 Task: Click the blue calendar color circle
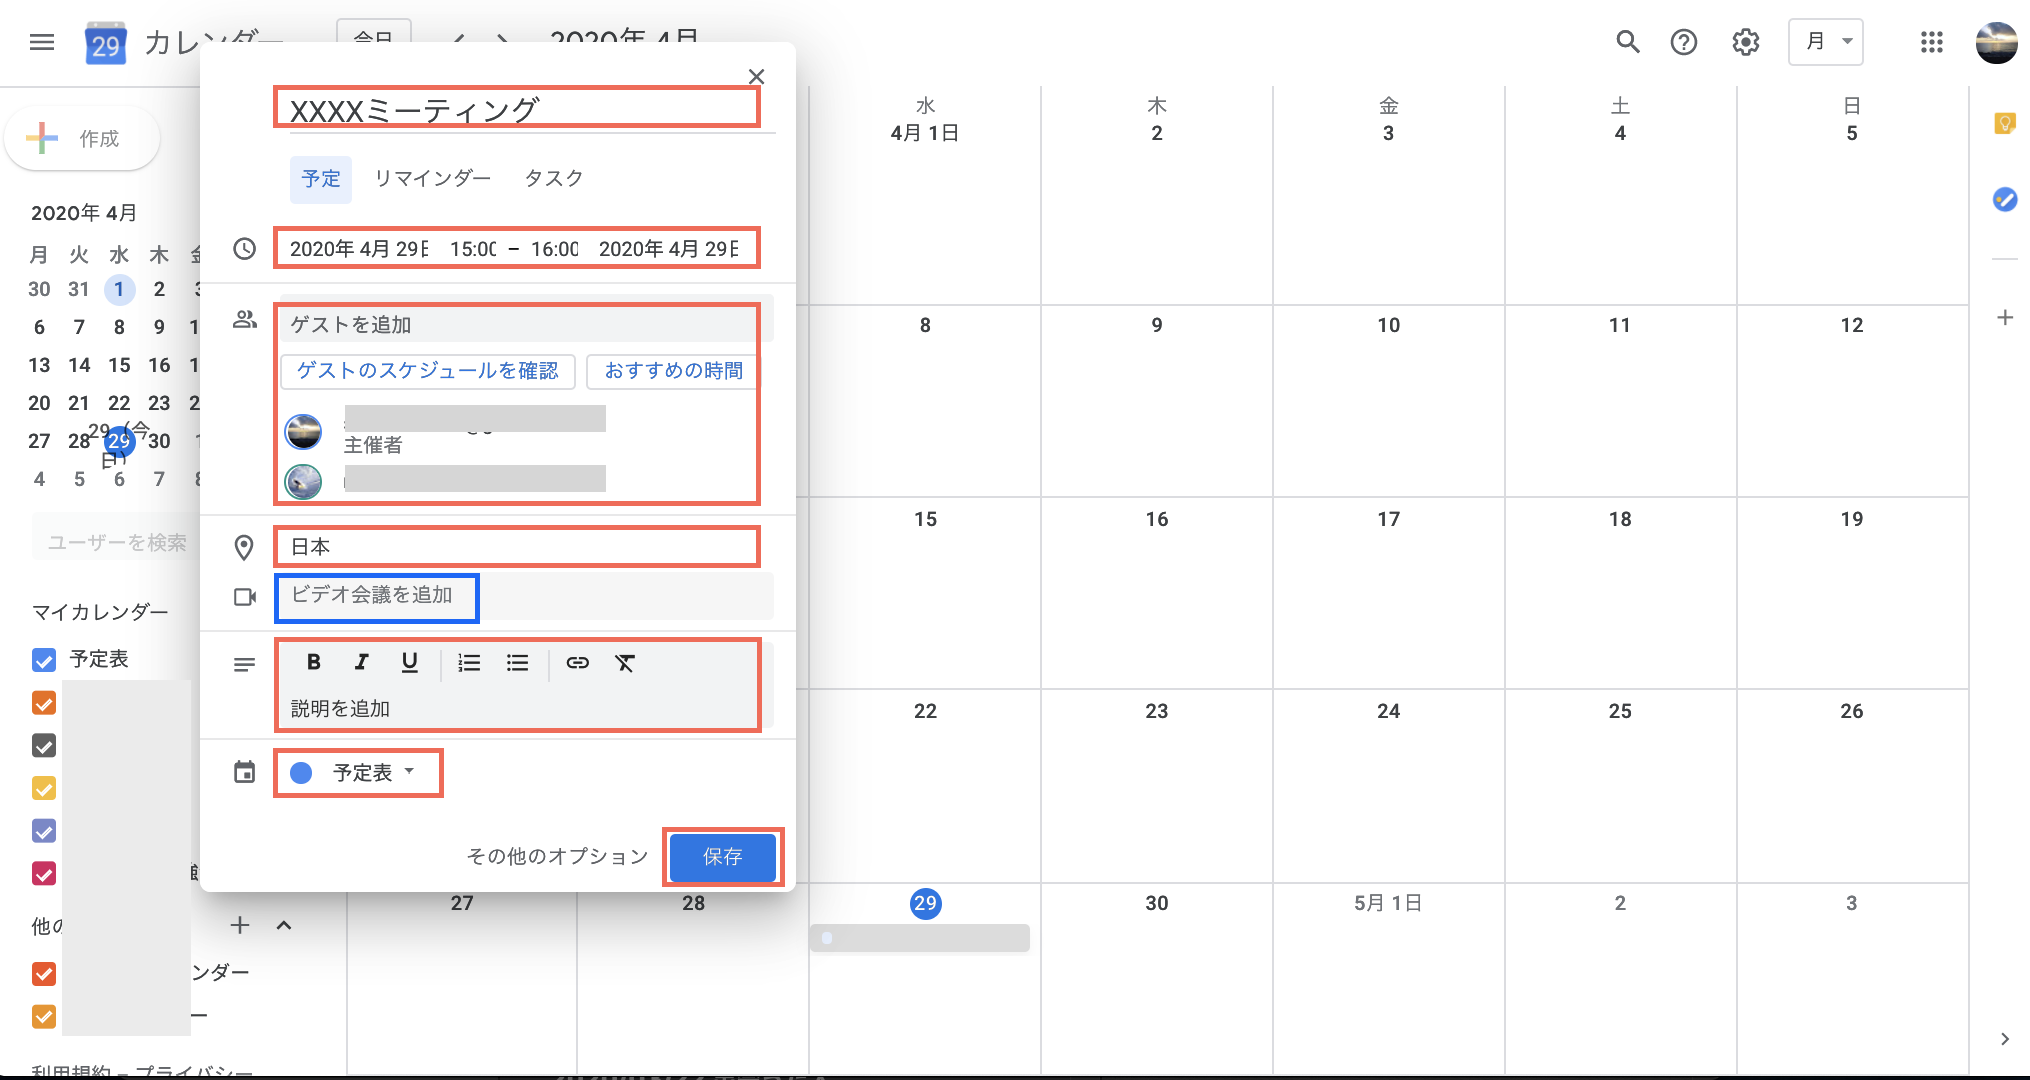pyautogui.click(x=300, y=772)
